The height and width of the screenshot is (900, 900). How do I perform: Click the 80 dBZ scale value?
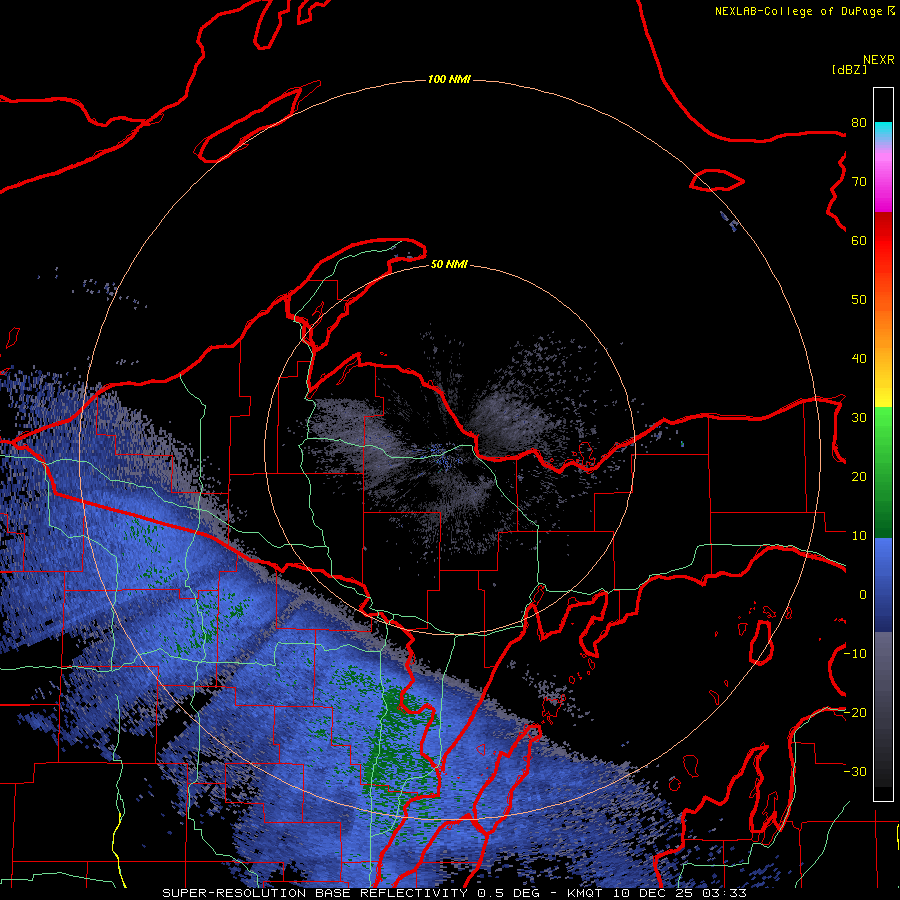pos(859,122)
